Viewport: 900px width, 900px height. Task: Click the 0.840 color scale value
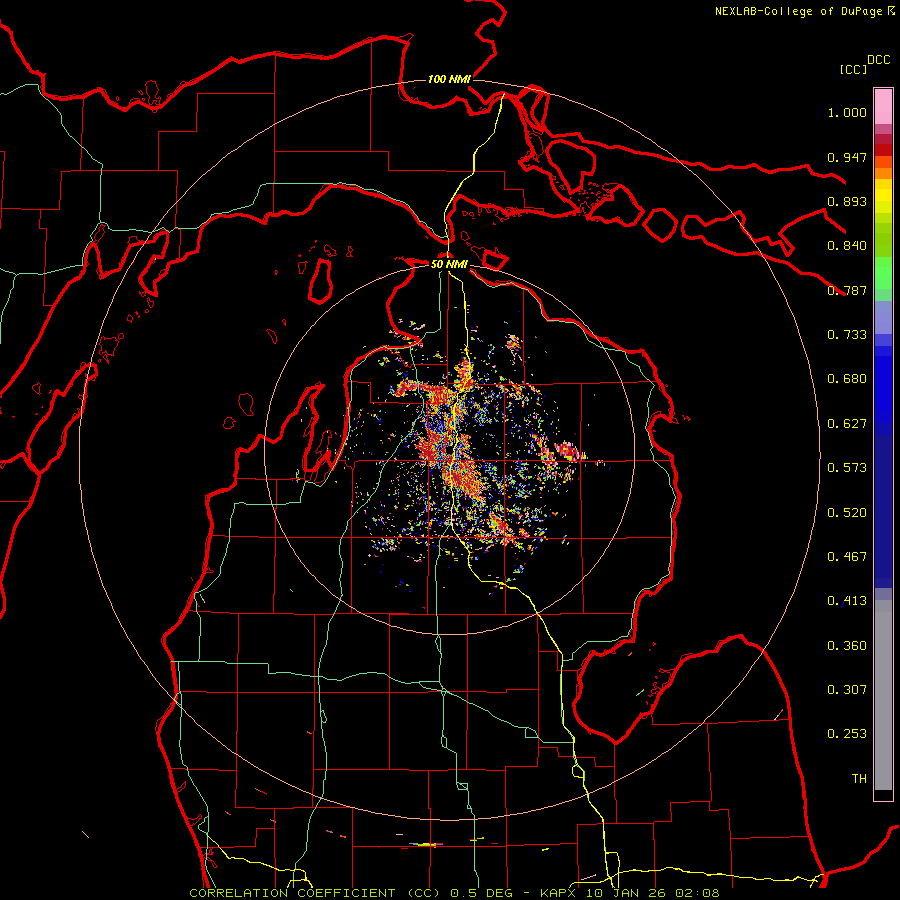tap(847, 246)
